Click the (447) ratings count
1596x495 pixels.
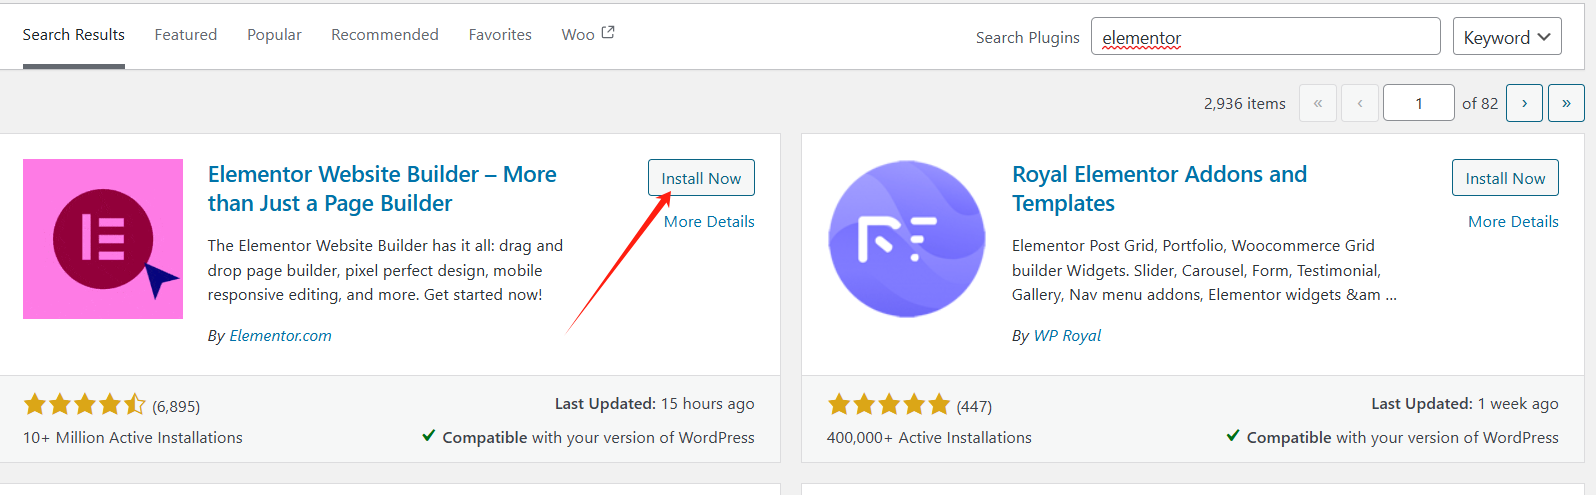pyautogui.click(x=974, y=406)
